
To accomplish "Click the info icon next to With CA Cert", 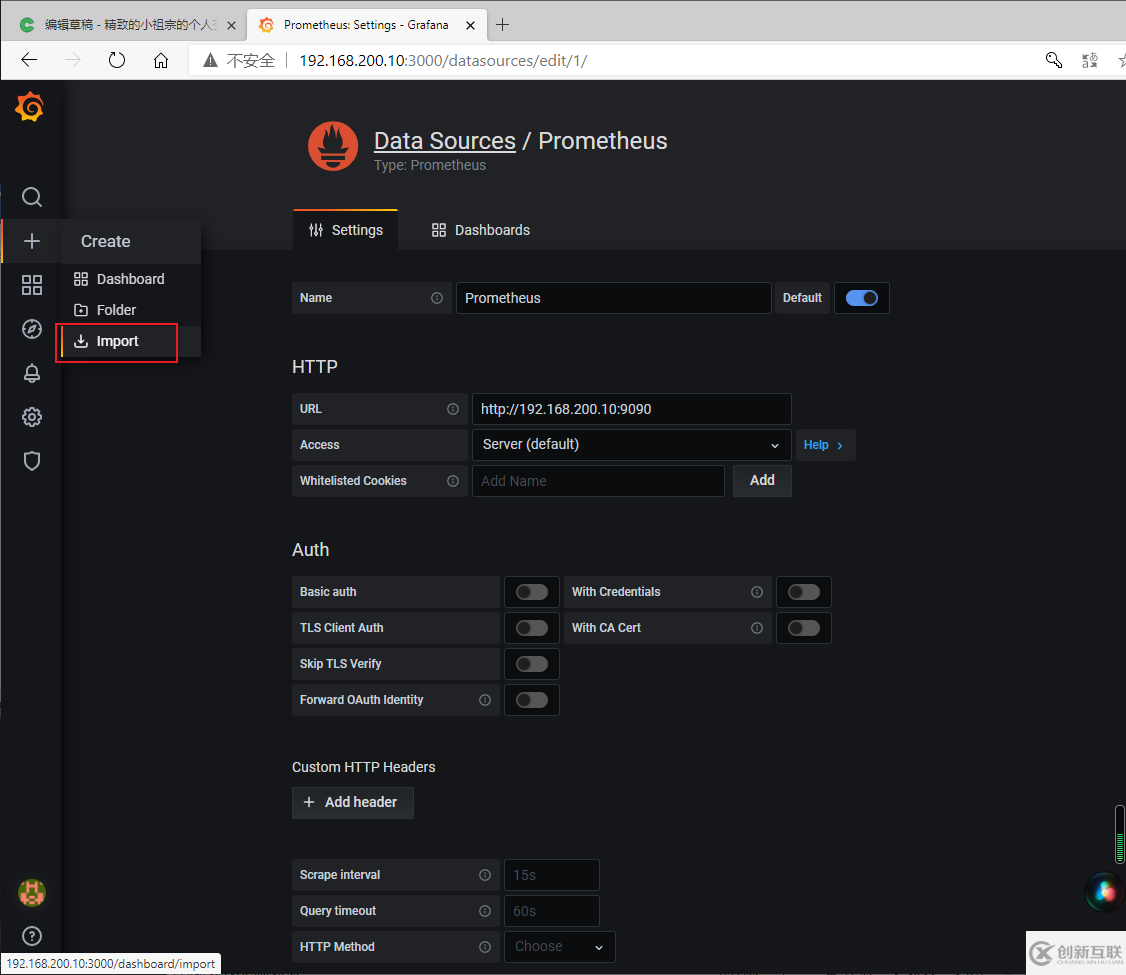I will click(757, 628).
